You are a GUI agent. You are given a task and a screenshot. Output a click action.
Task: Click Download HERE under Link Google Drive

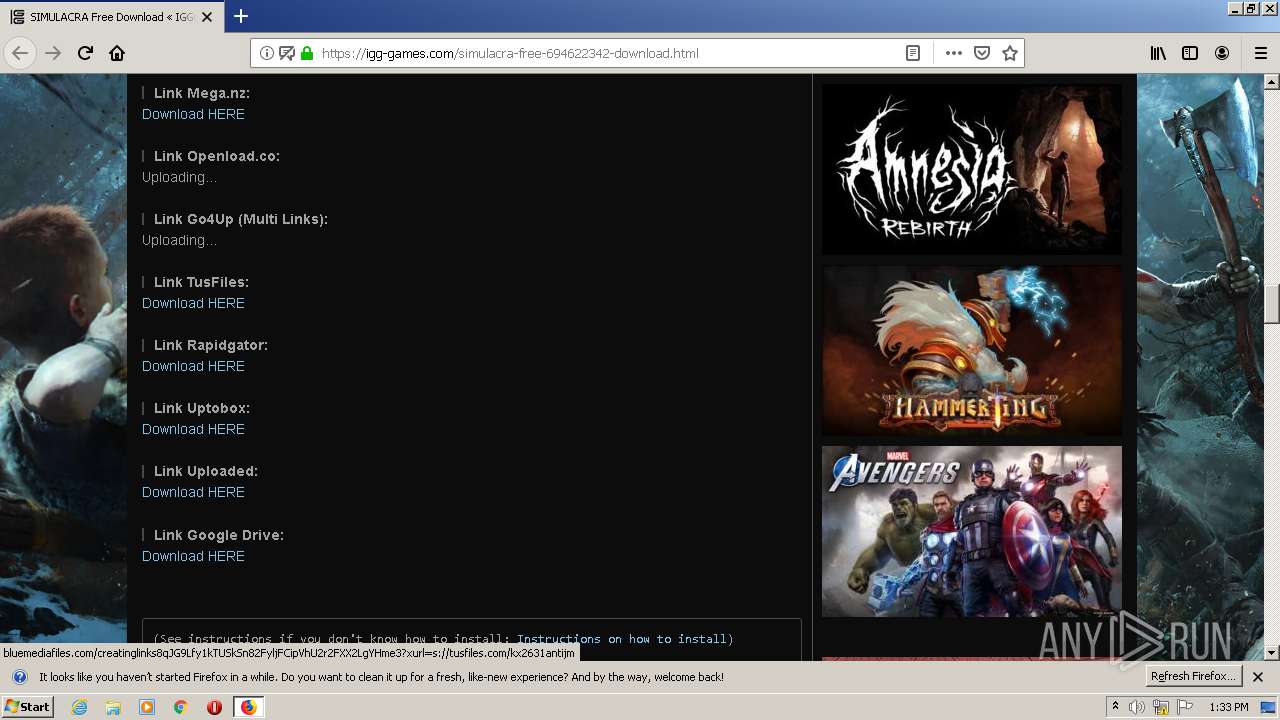pyautogui.click(x=193, y=556)
